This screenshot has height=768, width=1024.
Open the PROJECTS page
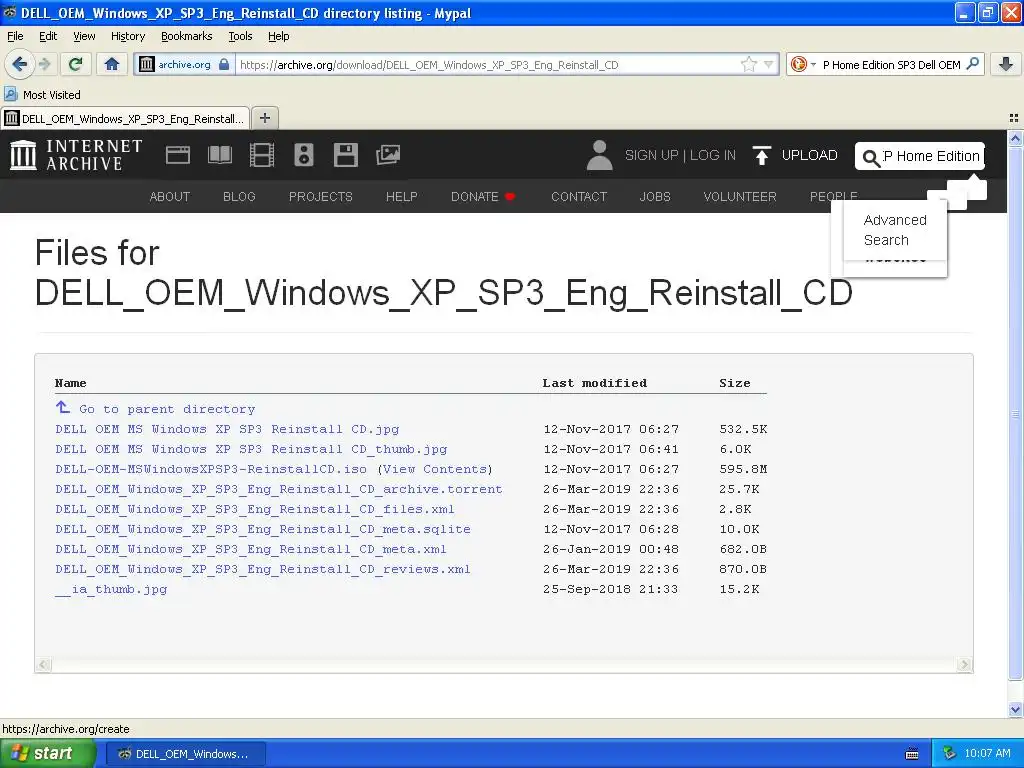(x=321, y=197)
